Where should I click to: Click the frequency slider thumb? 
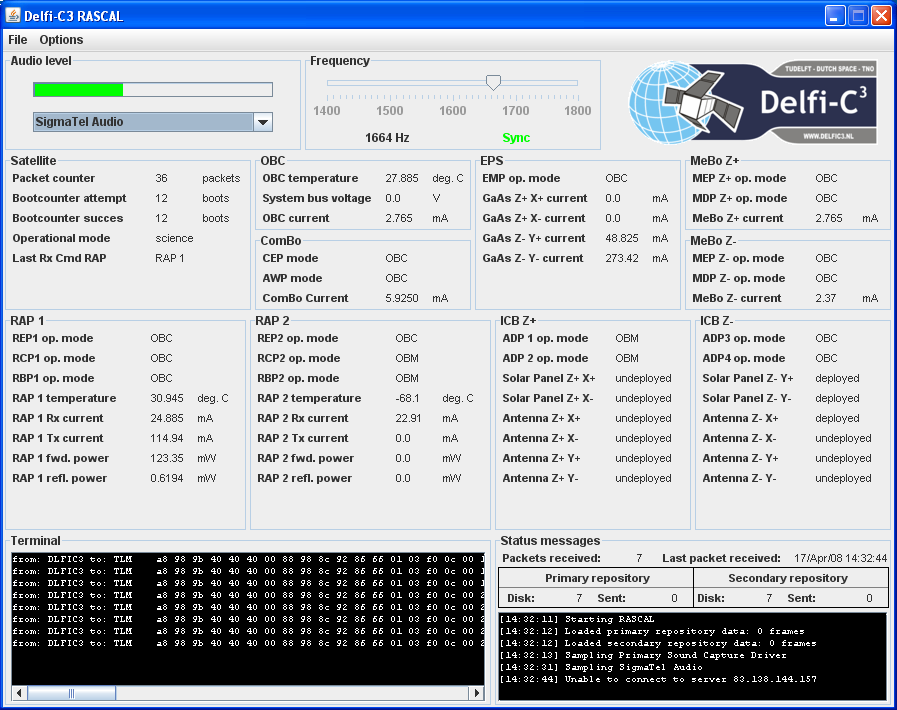point(493,83)
